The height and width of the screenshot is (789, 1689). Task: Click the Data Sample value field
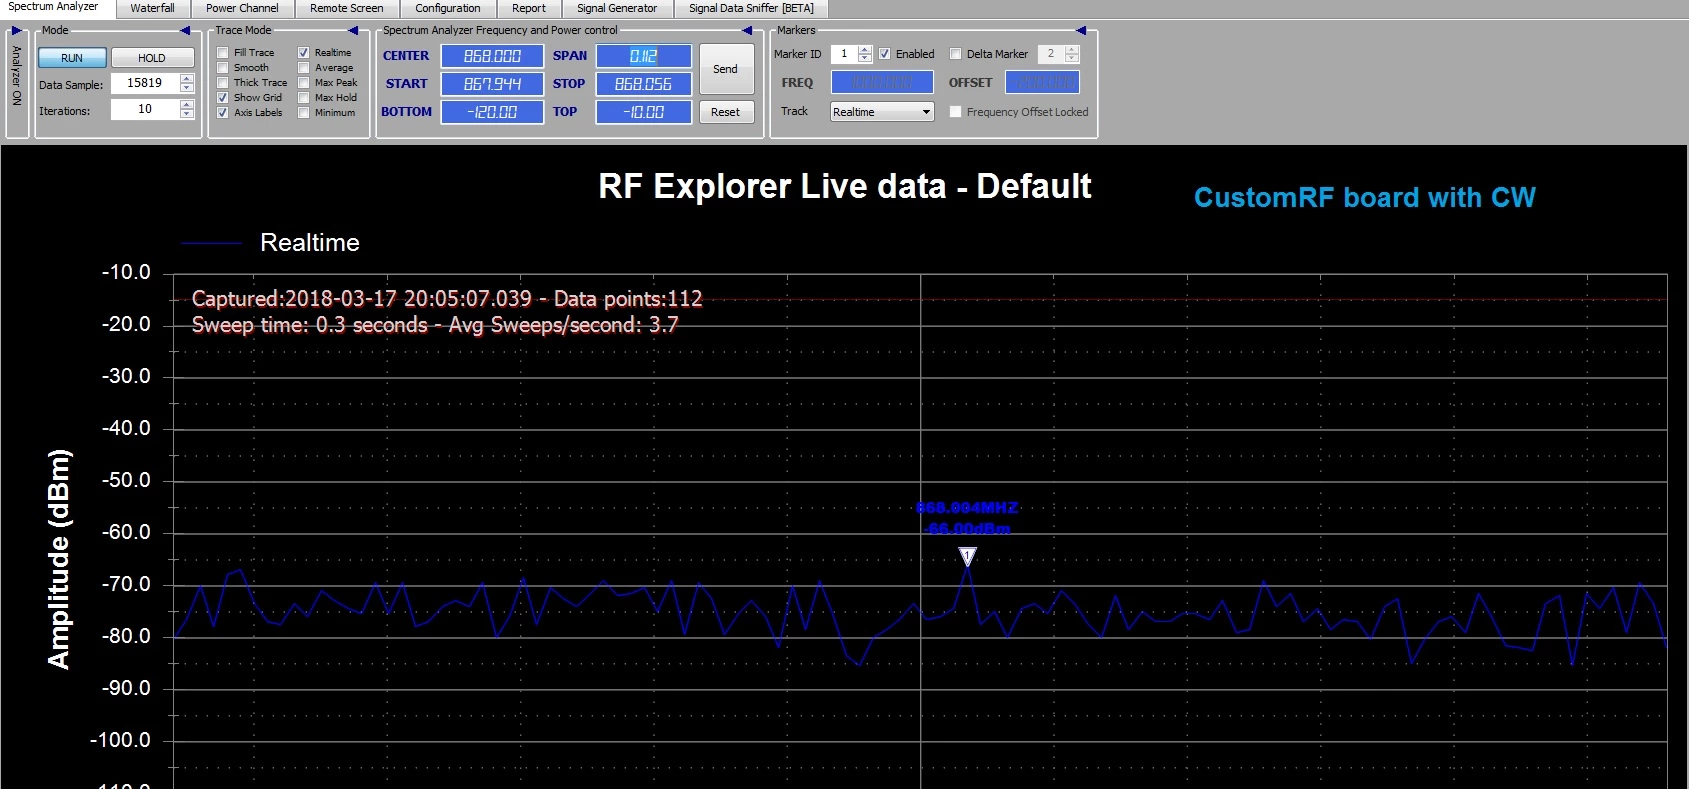(145, 83)
